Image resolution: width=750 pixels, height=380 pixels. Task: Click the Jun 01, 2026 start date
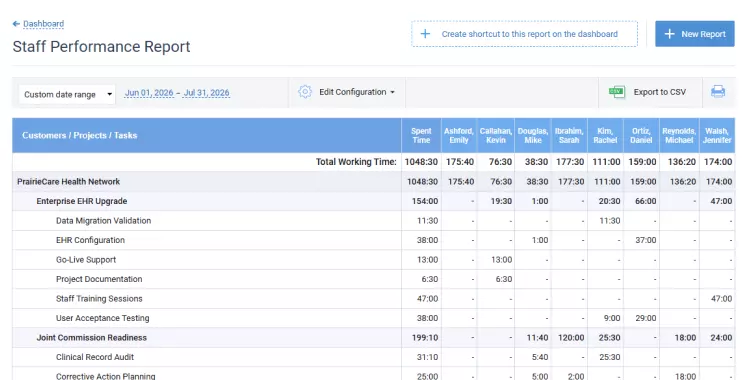coord(149,93)
